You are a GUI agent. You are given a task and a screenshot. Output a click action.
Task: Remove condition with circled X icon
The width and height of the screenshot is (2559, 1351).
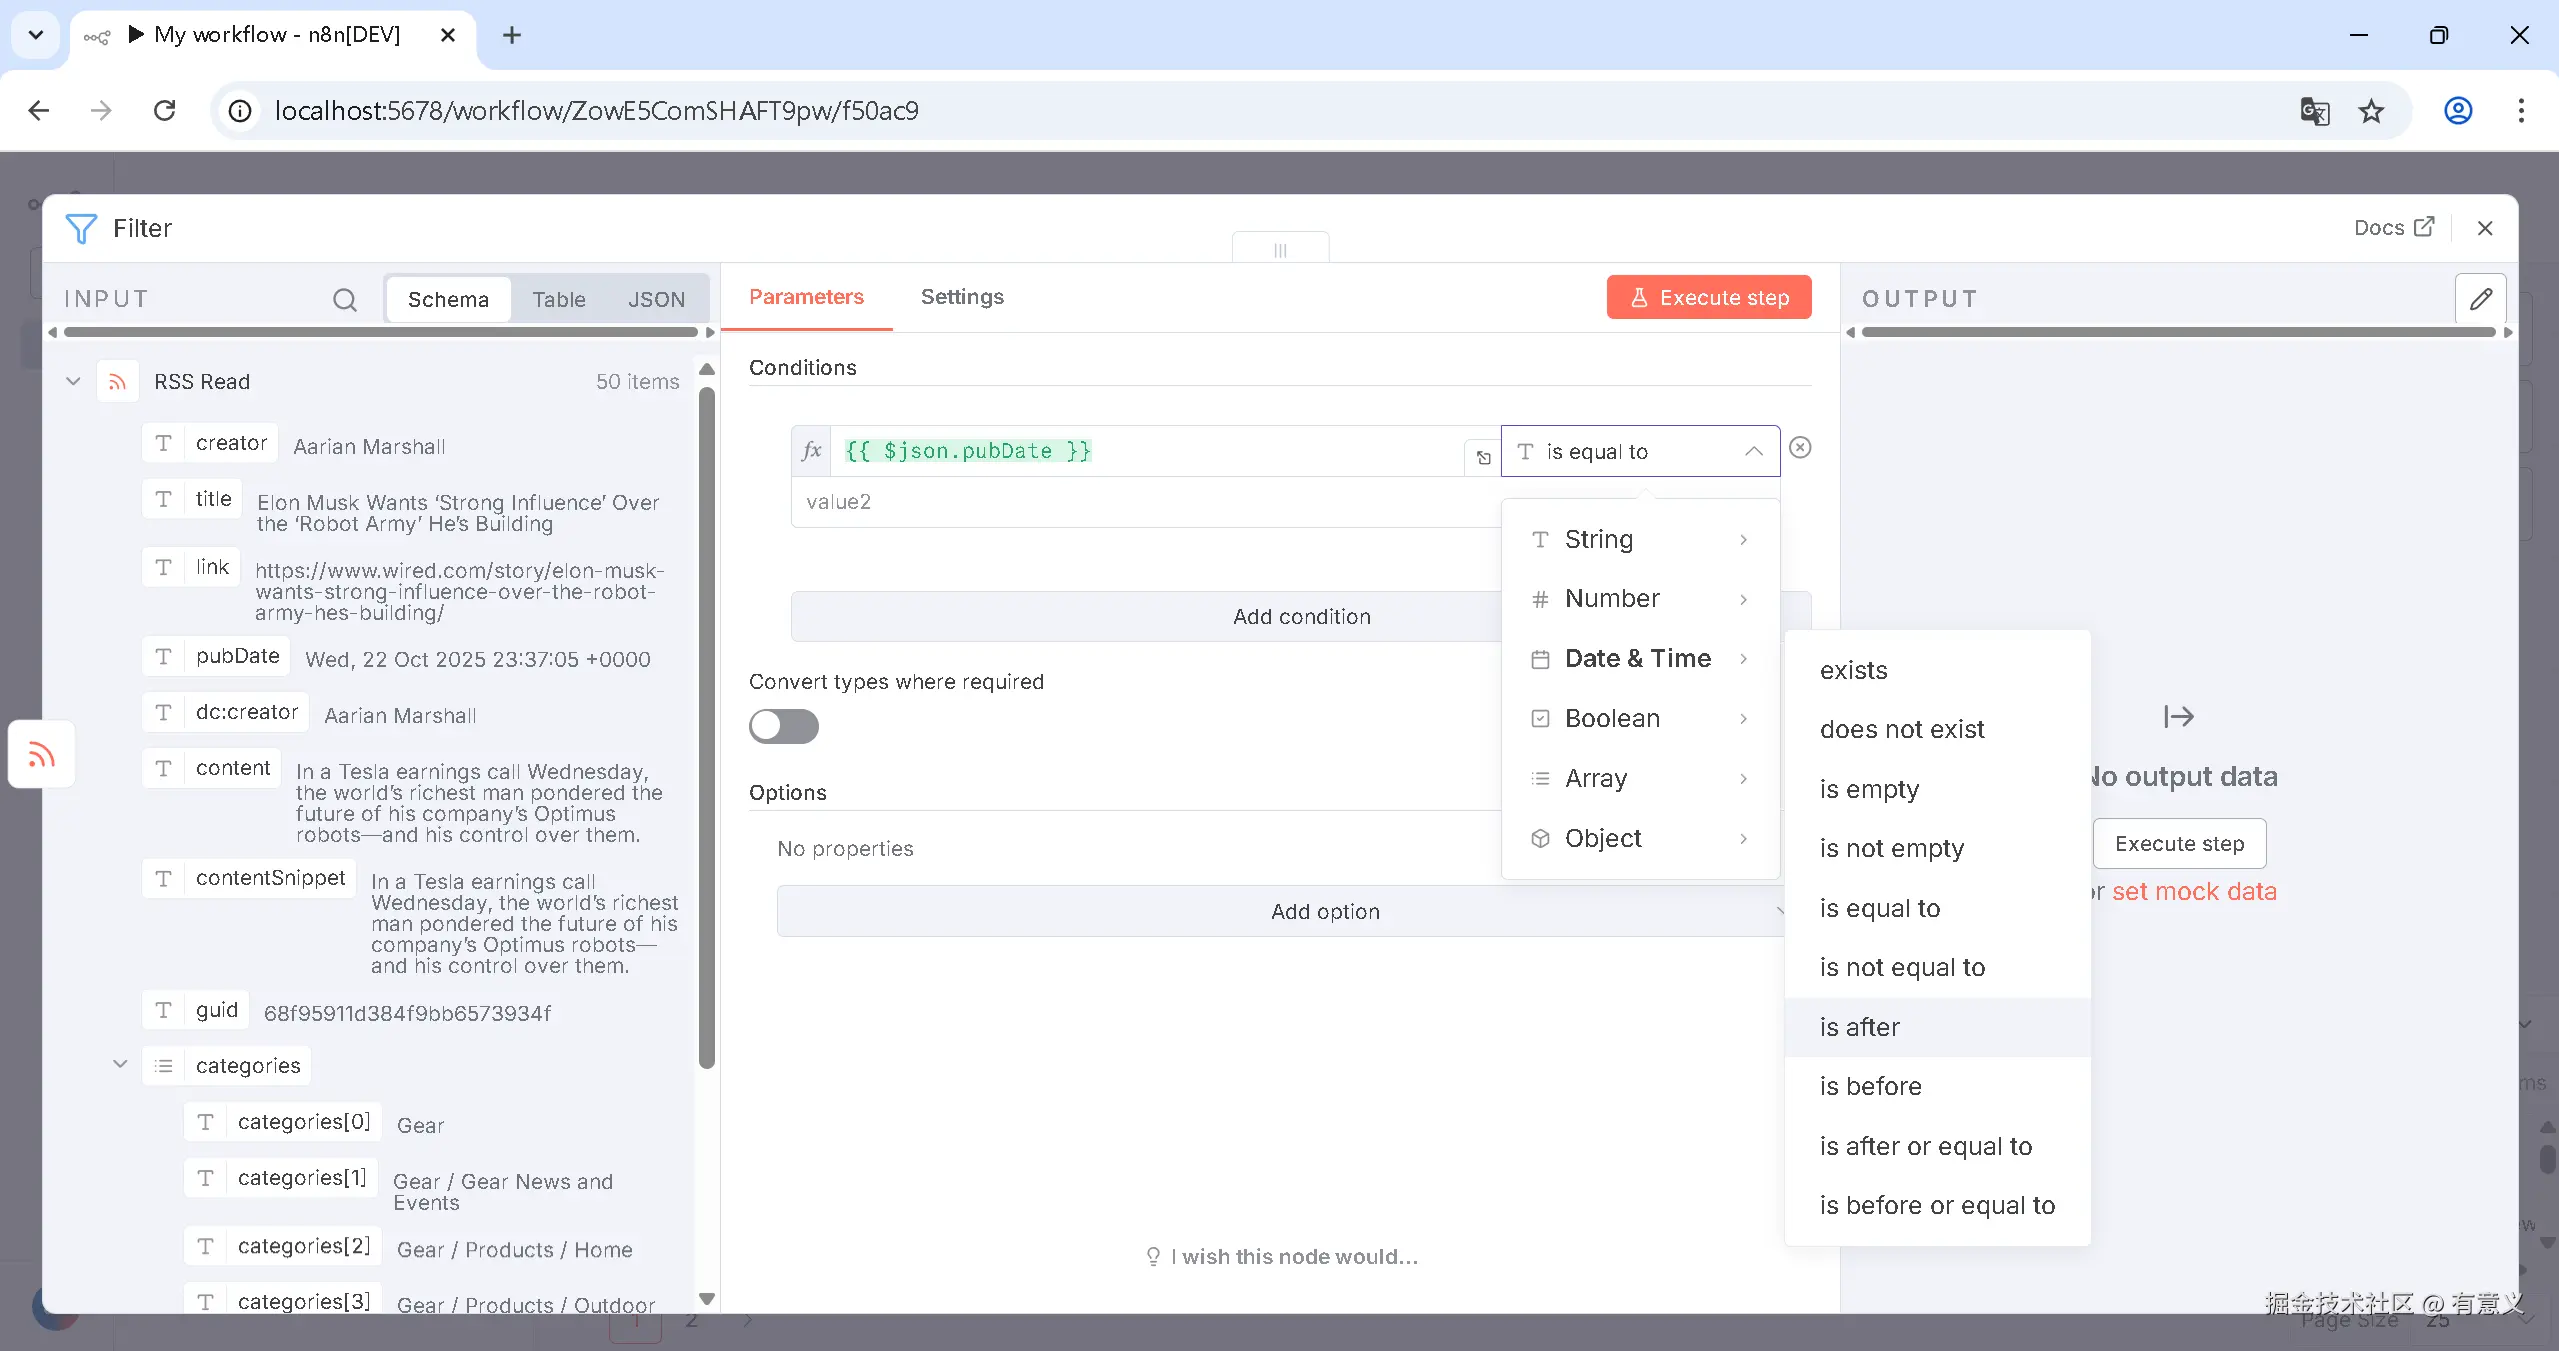tap(1800, 447)
